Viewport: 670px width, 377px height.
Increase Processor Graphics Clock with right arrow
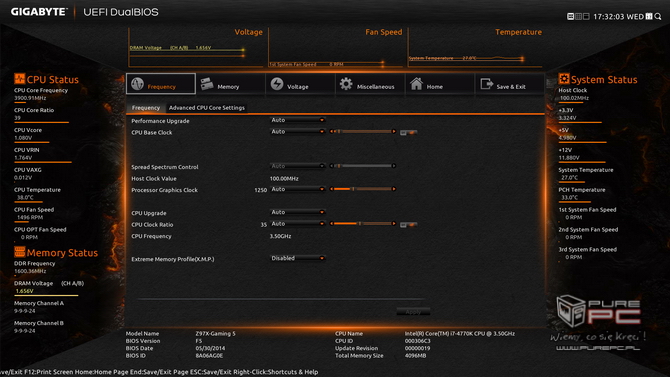click(394, 189)
